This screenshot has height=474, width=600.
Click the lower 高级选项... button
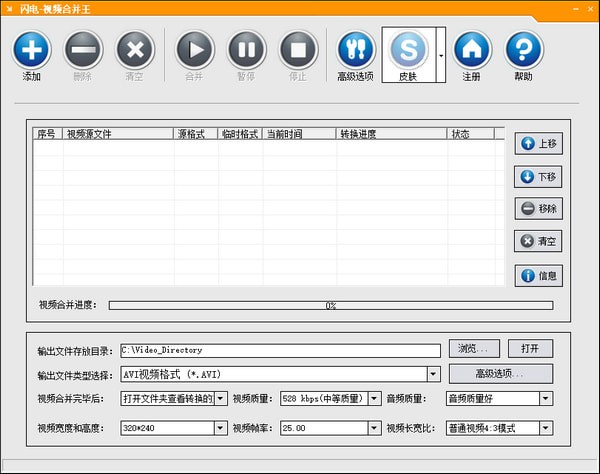click(501, 374)
